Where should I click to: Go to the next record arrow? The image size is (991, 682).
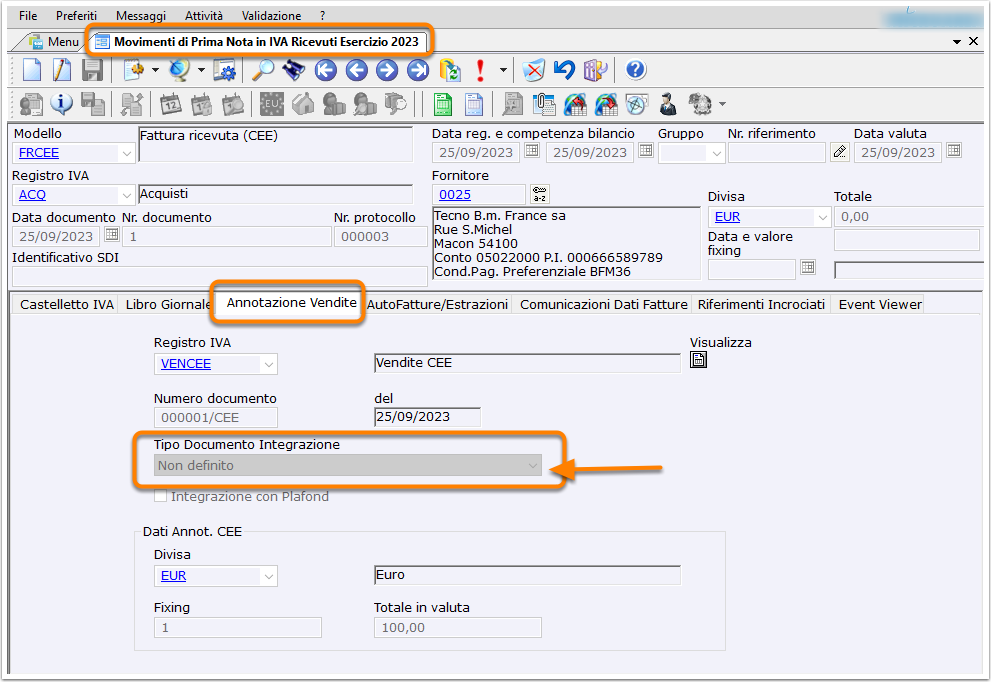click(x=387, y=70)
